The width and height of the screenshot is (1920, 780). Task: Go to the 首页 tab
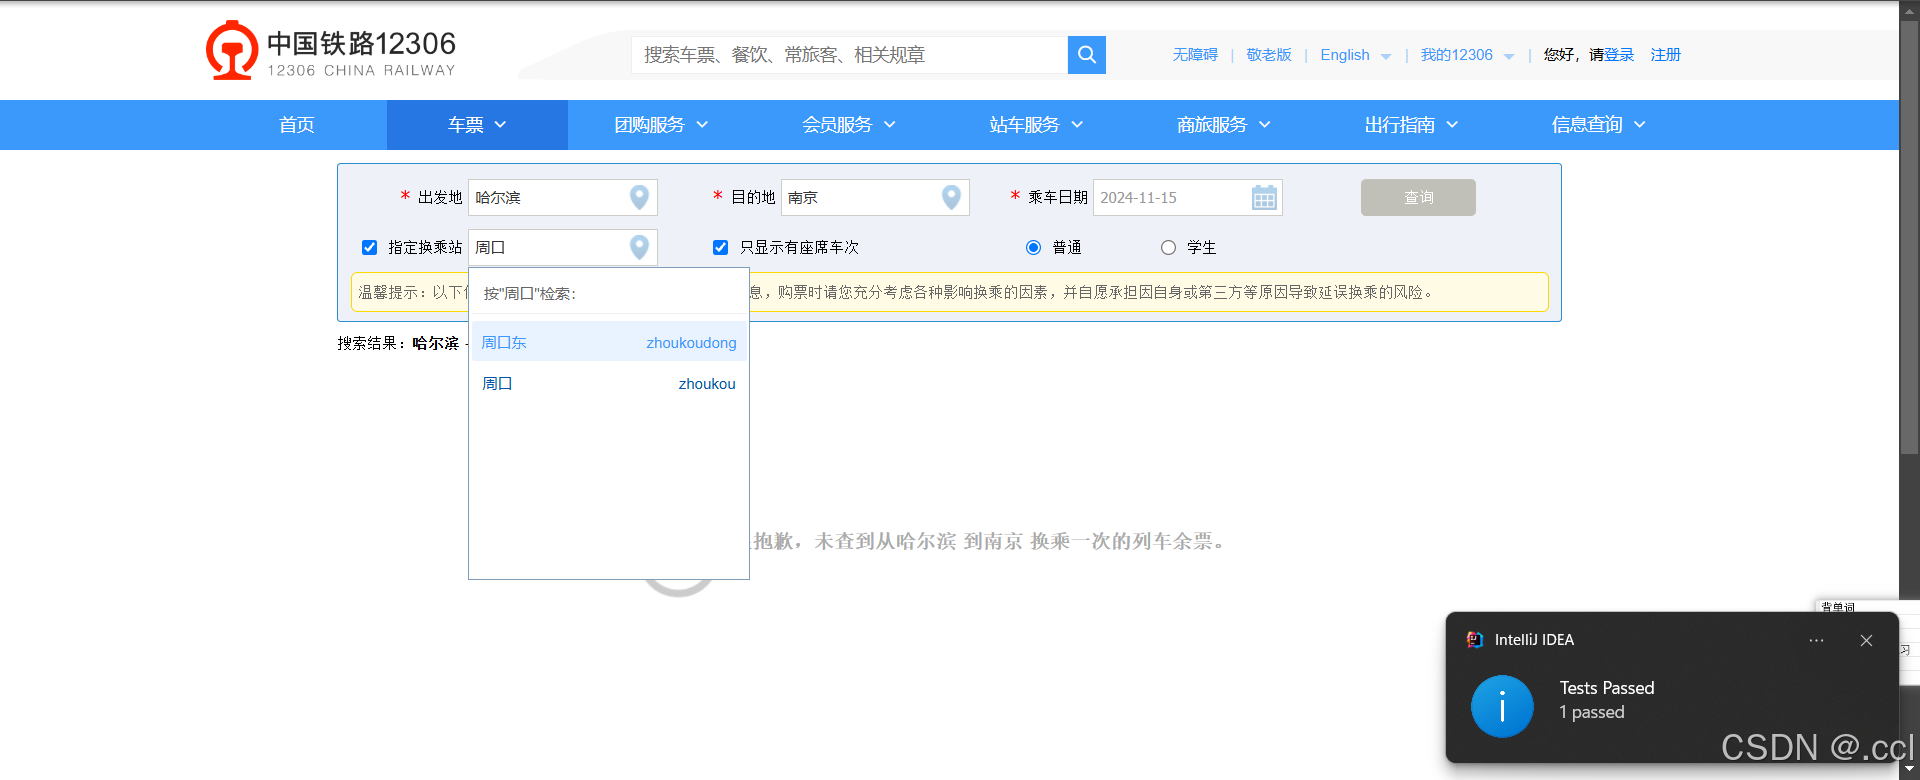click(x=296, y=125)
